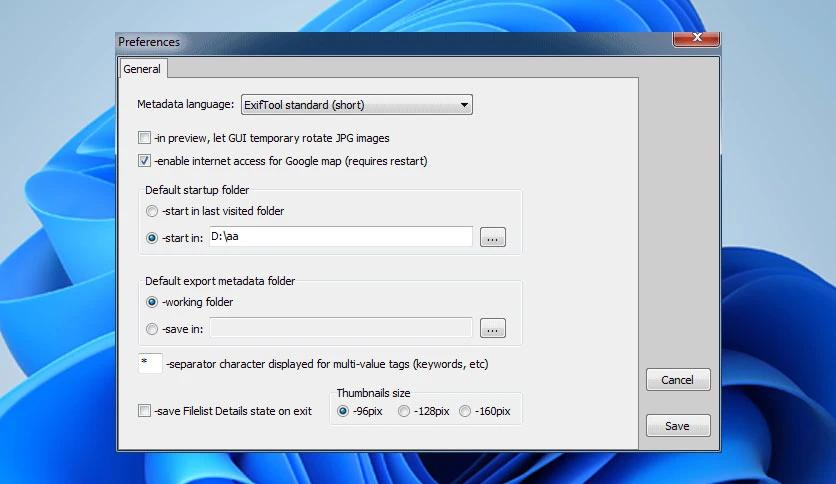836x484 pixels.
Task: Uncheck internet access for Google map
Action: (x=144, y=161)
